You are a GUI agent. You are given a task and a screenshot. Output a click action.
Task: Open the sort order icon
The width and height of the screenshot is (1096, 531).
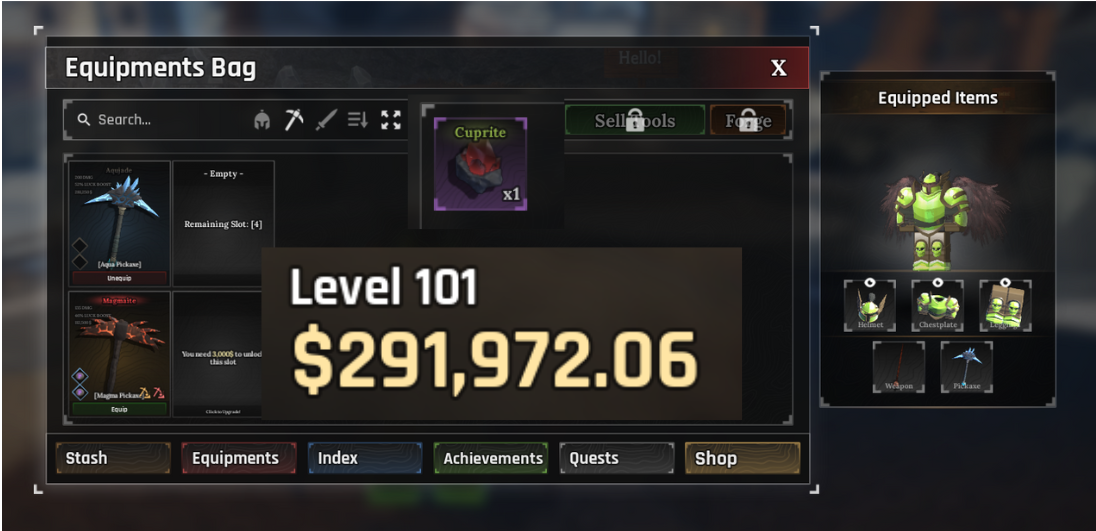point(358,120)
